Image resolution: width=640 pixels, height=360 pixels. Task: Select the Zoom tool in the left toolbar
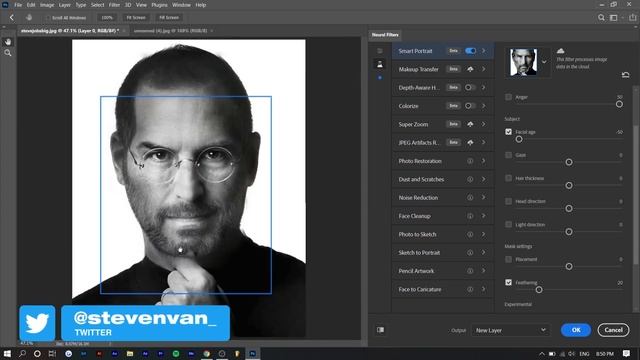[8, 53]
